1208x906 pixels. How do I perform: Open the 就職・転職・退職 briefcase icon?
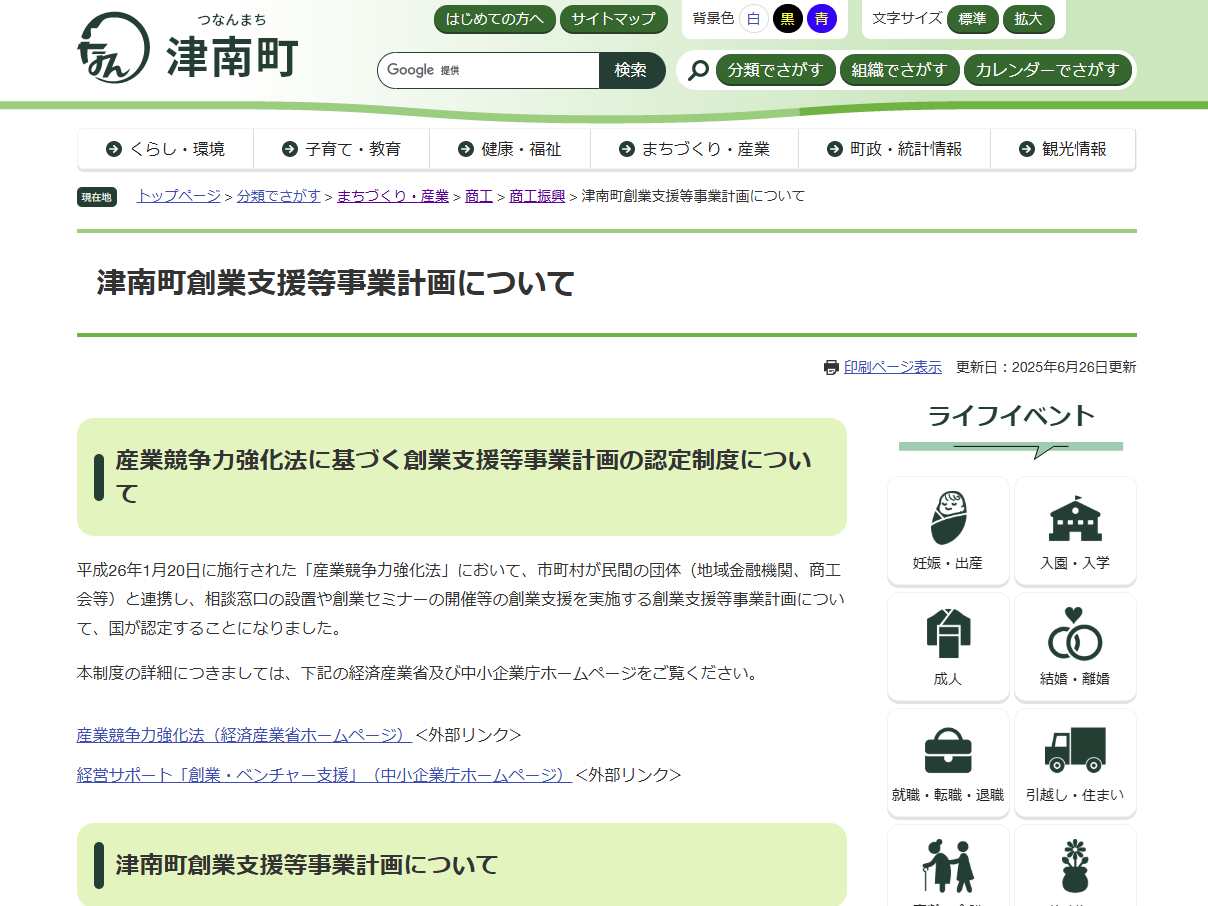(948, 762)
